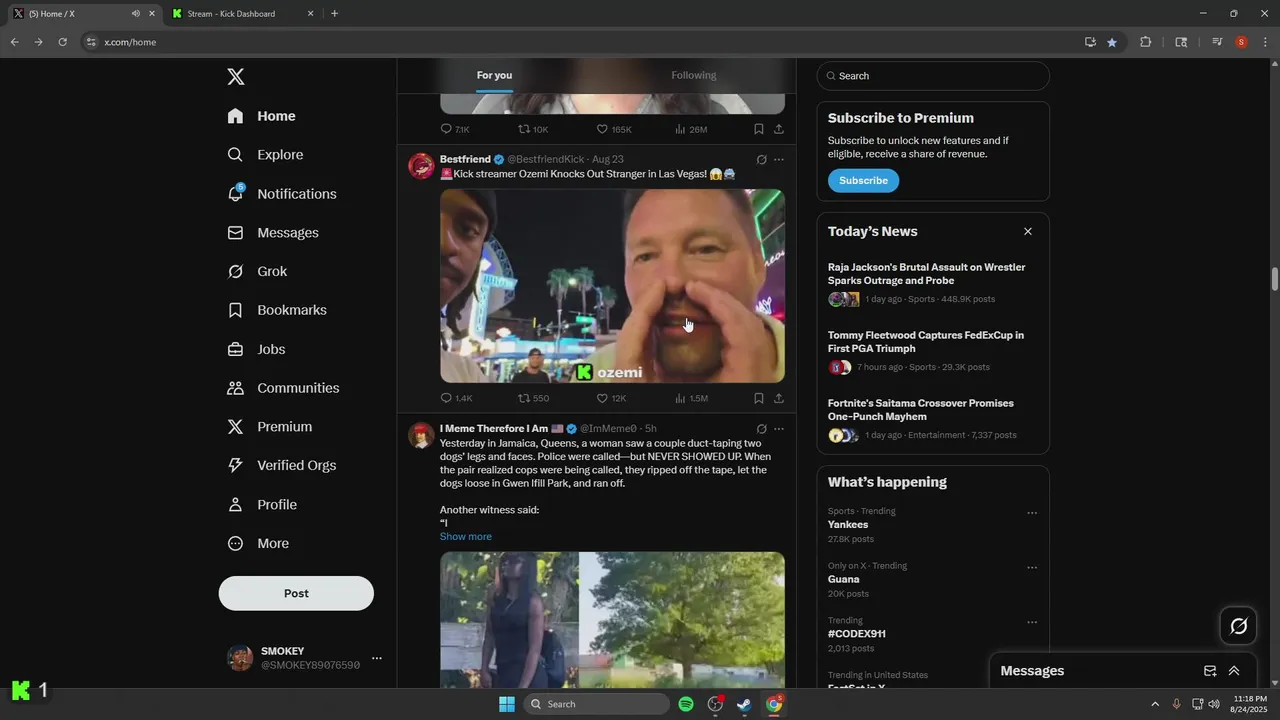
Task: Compose new message in Messages drawer
Action: (1210, 671)
